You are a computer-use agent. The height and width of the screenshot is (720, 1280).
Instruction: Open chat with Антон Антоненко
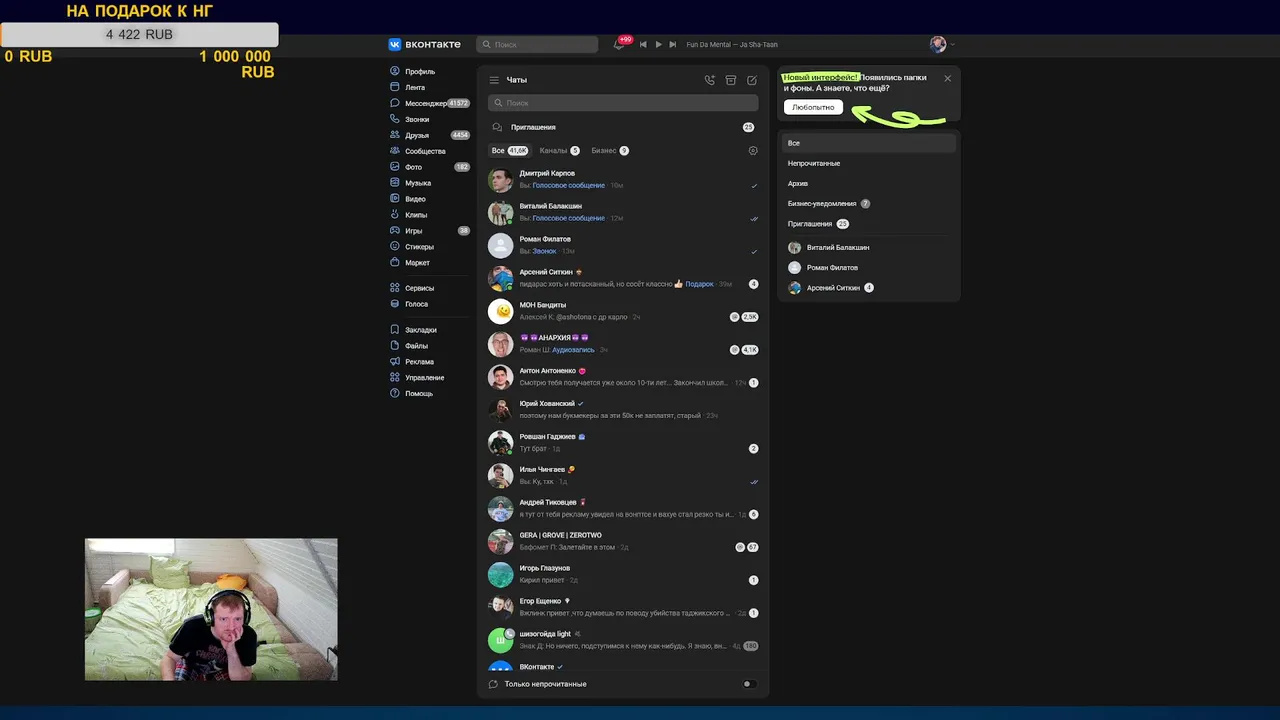(623, 377)
